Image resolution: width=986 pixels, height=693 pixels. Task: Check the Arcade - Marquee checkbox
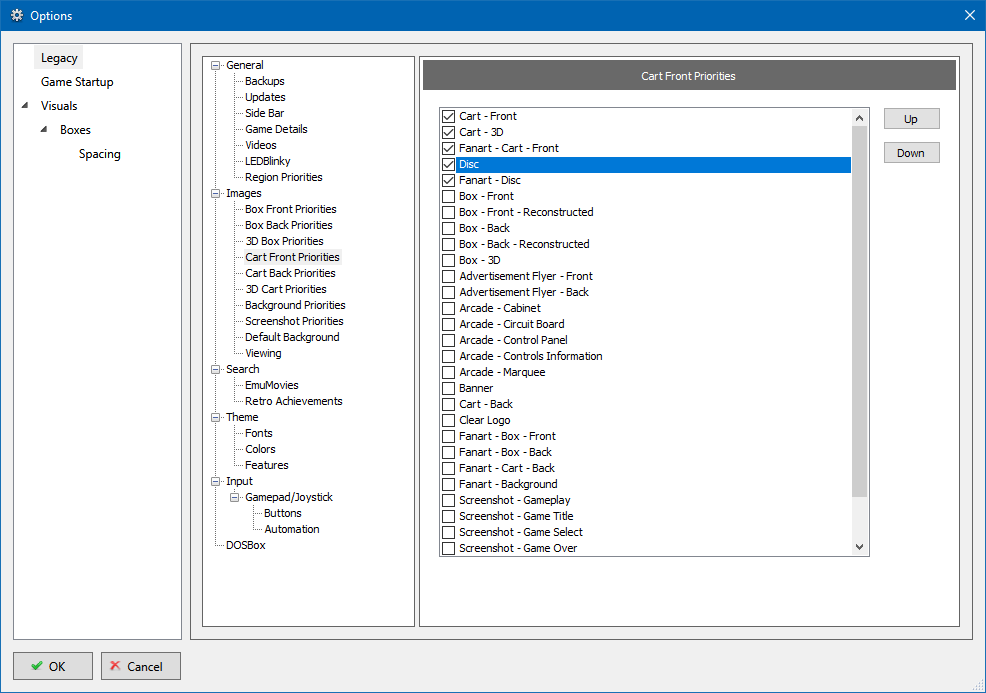coord(448,372)
